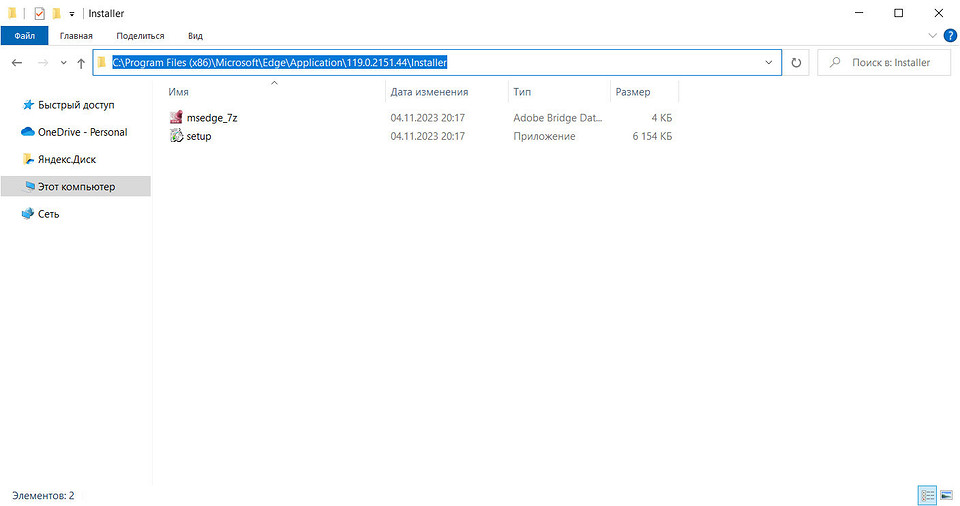Image resolution: width=960 pixels, height=506 pixels.
Task: Open Windows Explorer help icon
Action: point(950,36)
